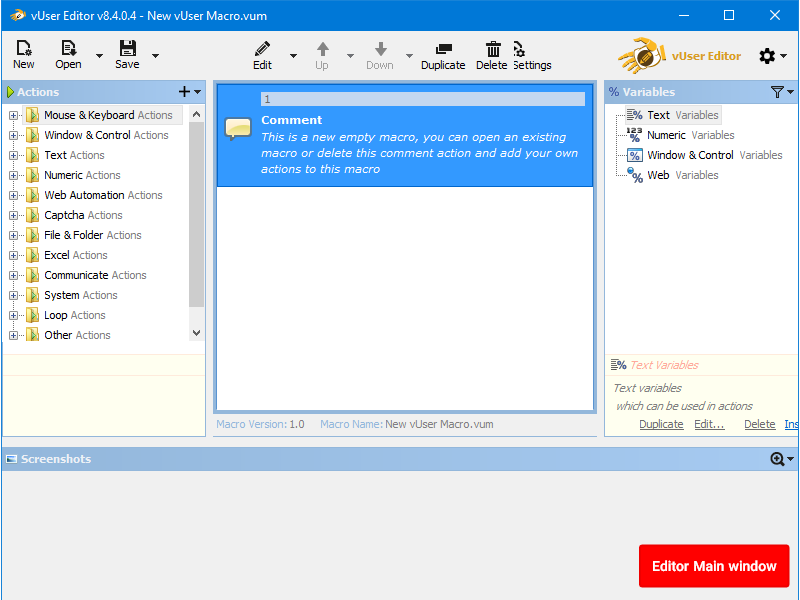Close the vUser Editor window
Viewport: 800px width, 600px height.
pyautogui.click(x=774, y=15)
